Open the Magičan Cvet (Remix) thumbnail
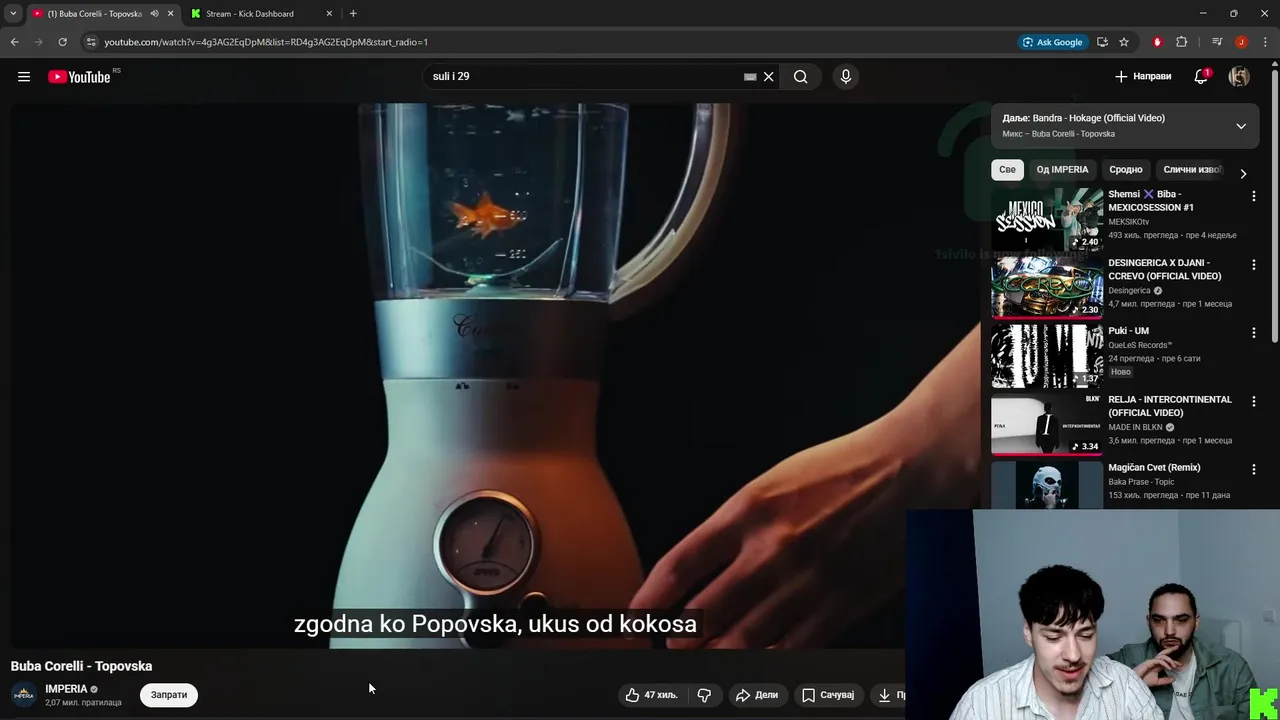Screen dimensions: 1280x720 click(1047, 485)
